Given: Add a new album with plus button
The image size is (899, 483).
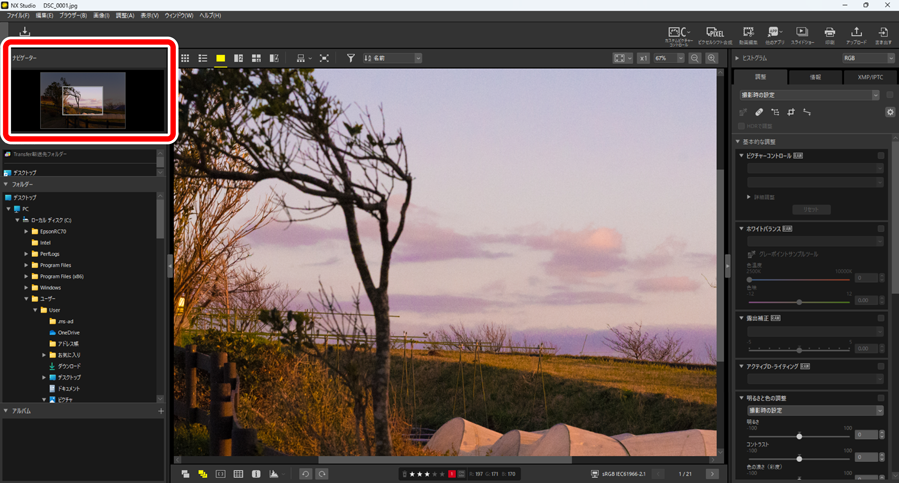Looking at the screenshot, I should pos(160,411).
